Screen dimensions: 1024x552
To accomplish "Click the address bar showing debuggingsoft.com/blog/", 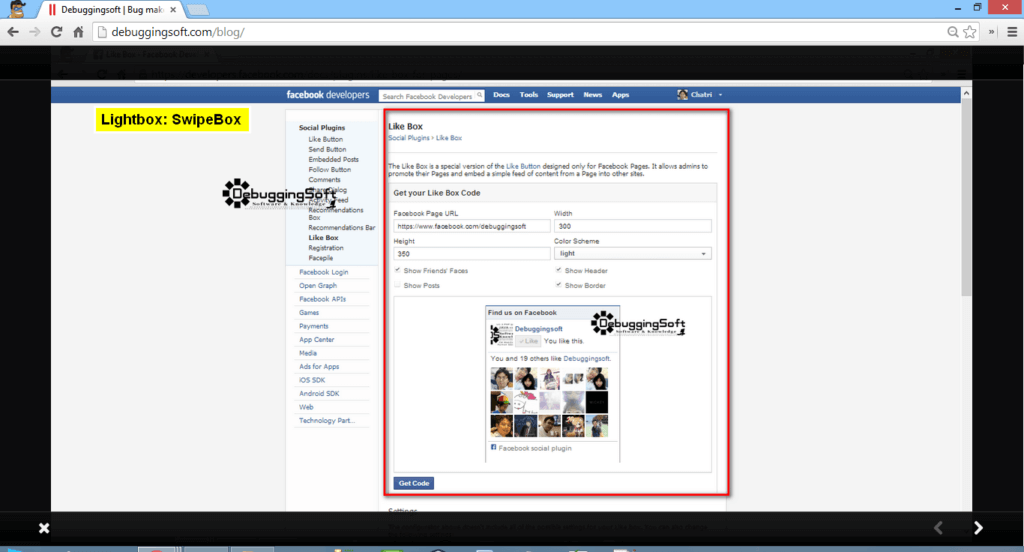I will click(x=522, y=32).
